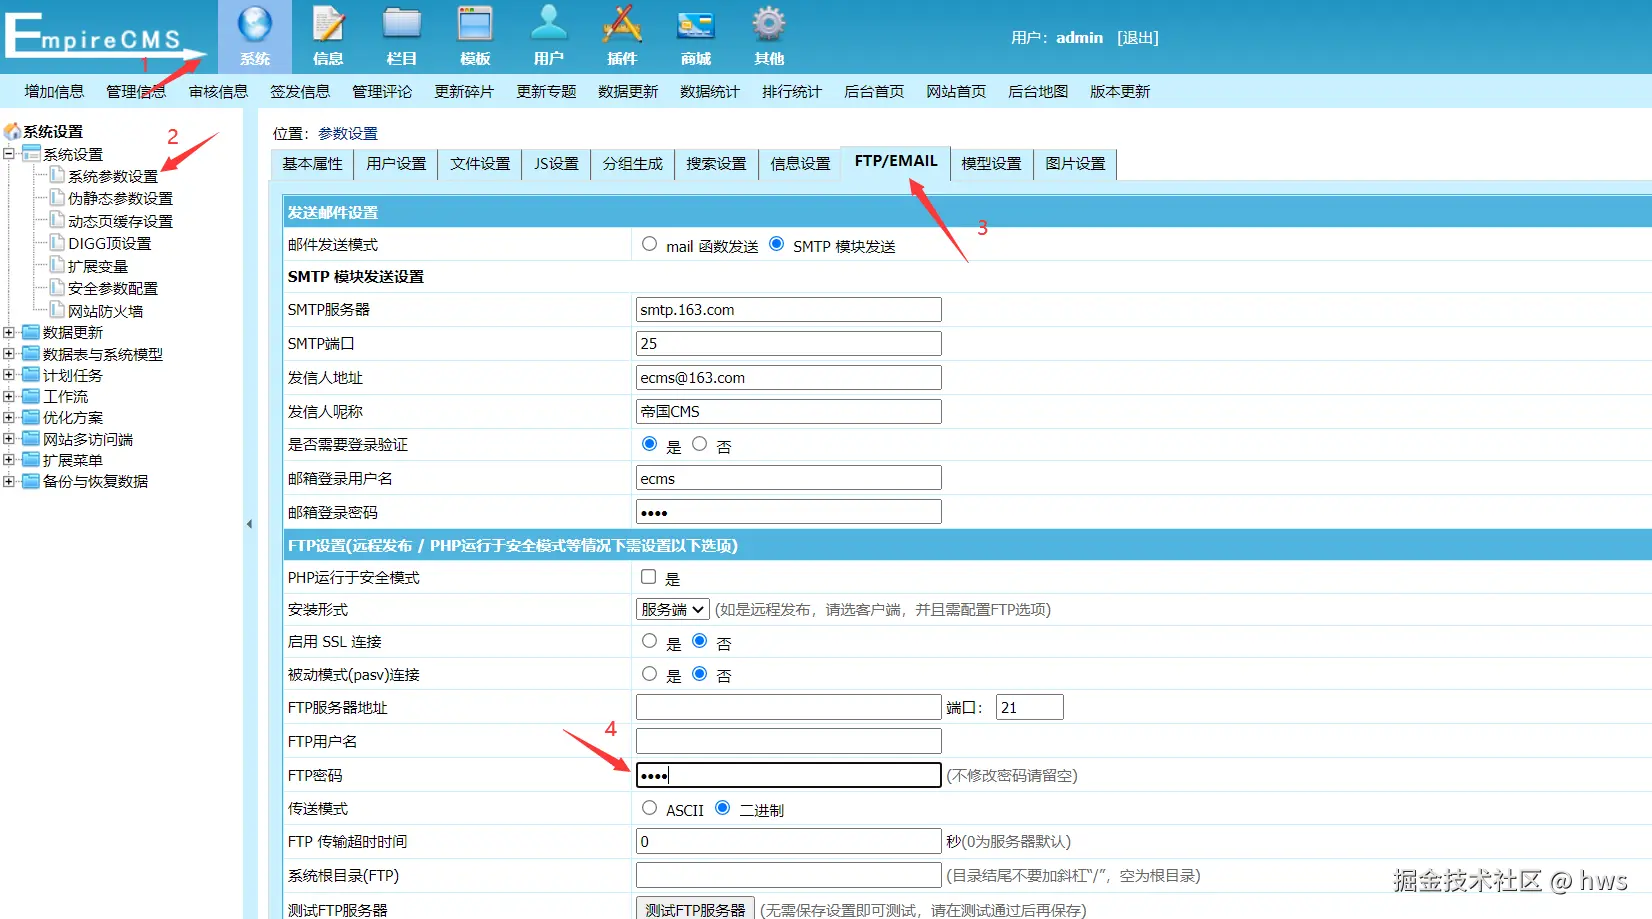The image size is (1652, 919).
Task: Select 二进制 transfer mode
Action: pos(723,808)
